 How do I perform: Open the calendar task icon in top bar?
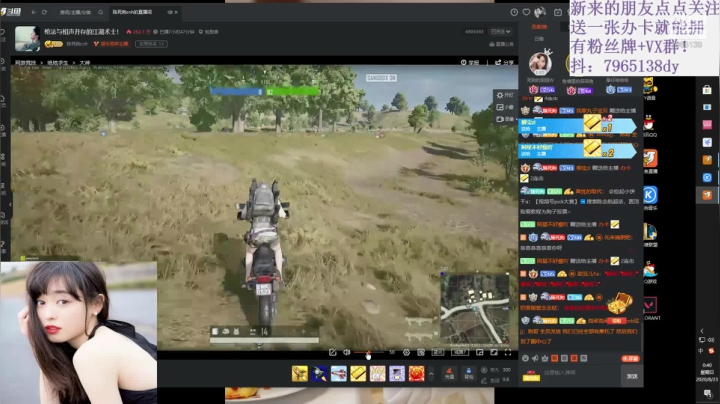[557, 12]
